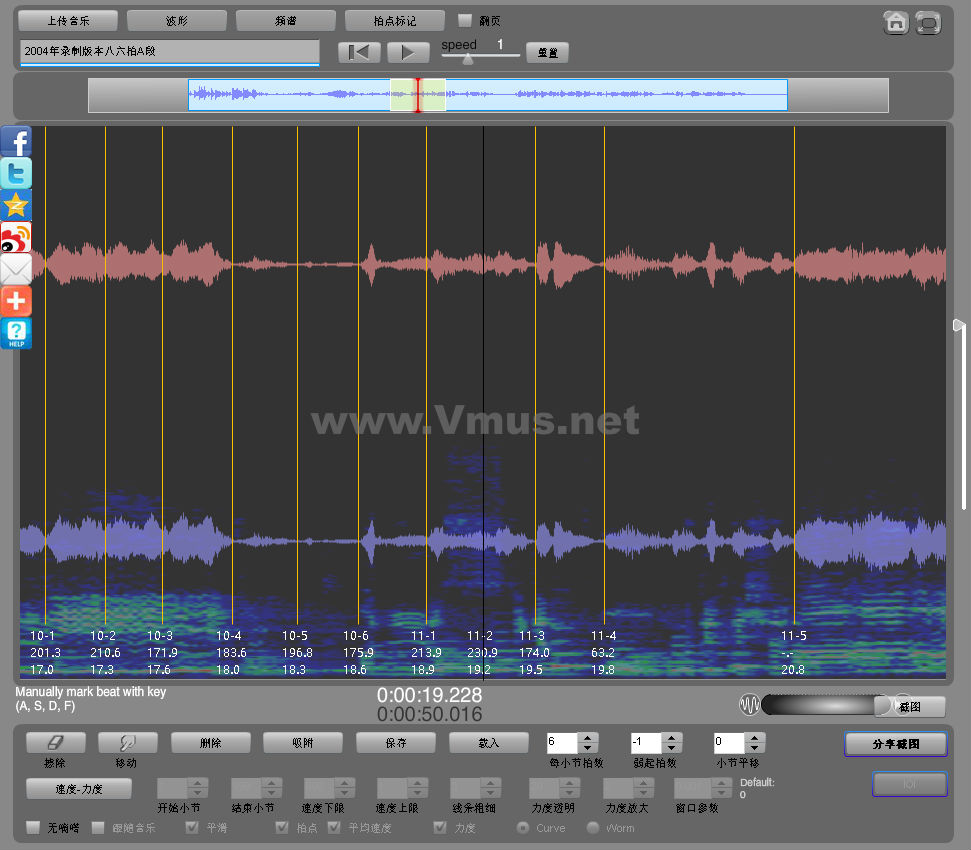Click the Facebook share icon
This screenshot has width=971, height=850.
[x=16, y=141]
